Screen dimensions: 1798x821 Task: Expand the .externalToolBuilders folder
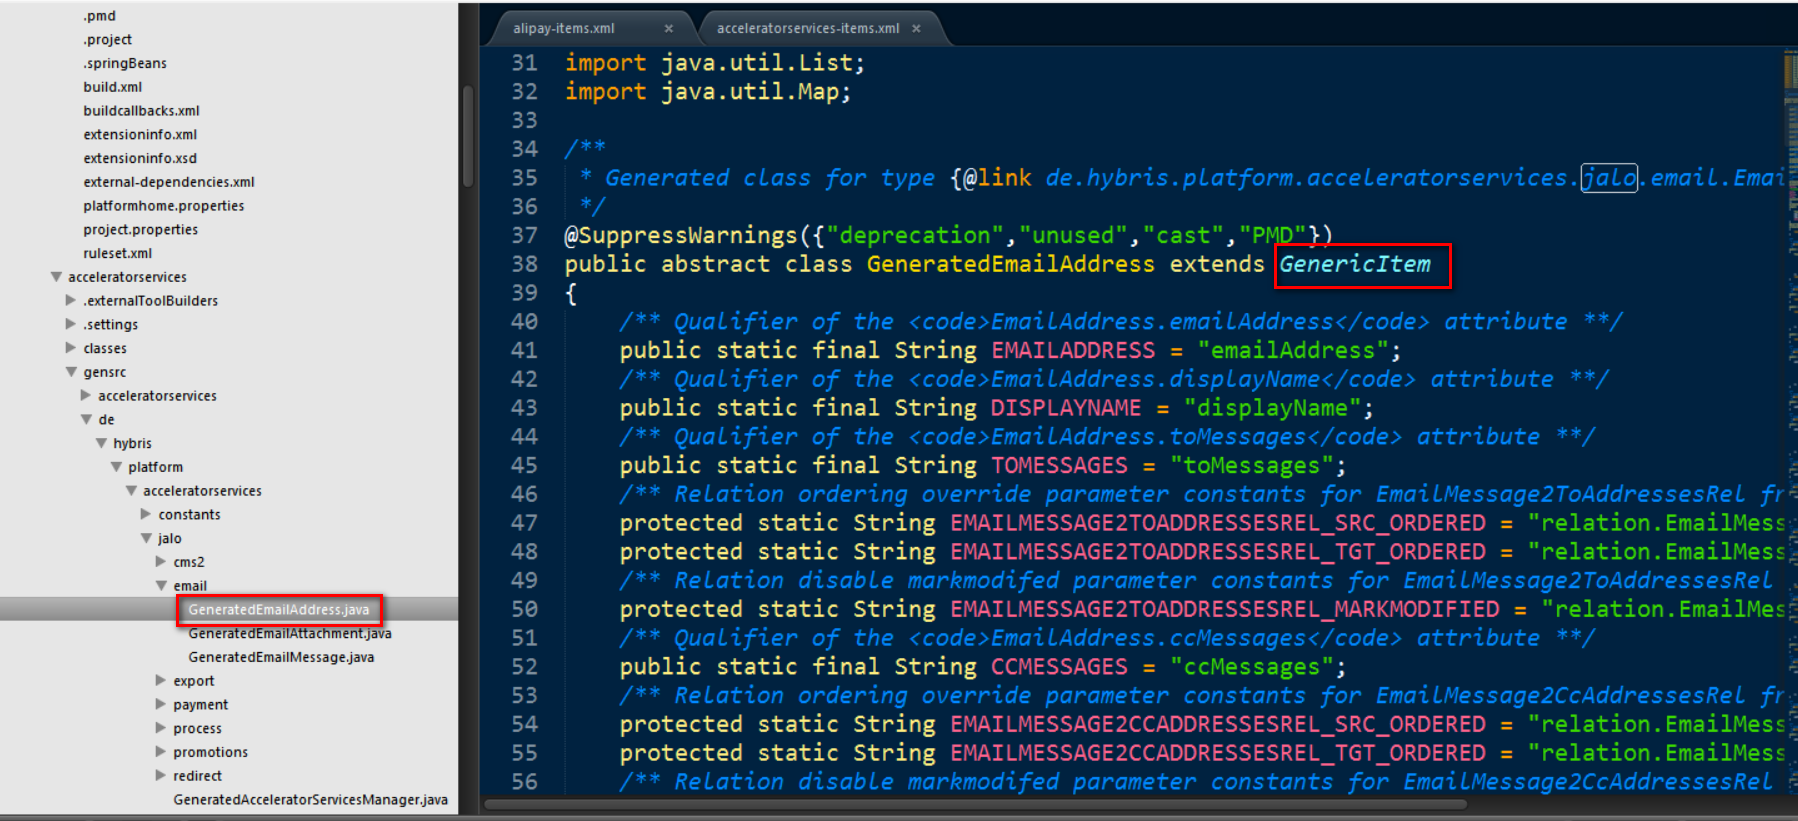coord(71,300)
